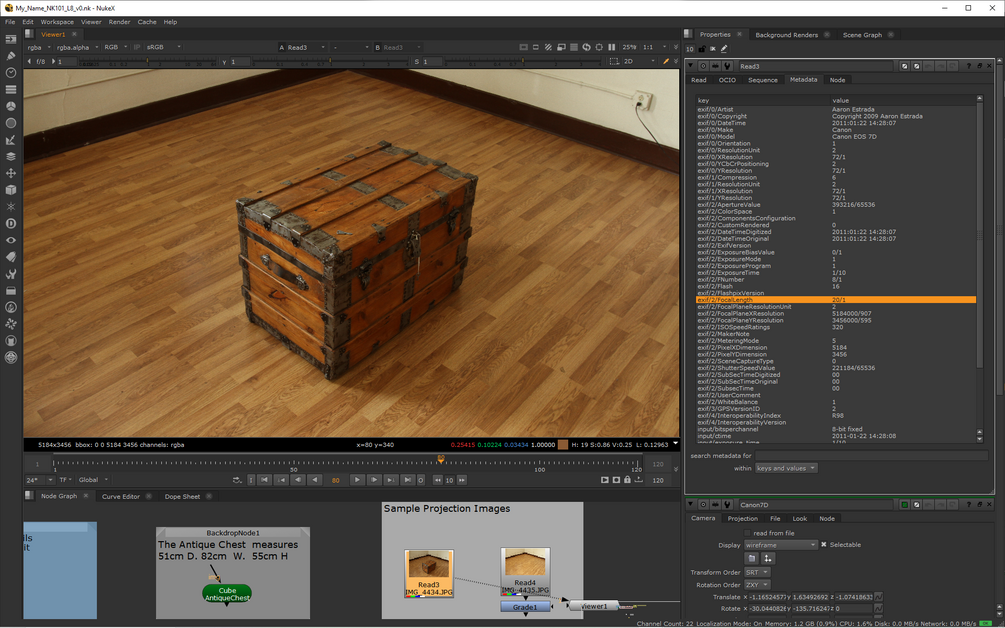Open the 3D nodes cube icon
This screenshot has height=628, width=1005.
[11, 190]
